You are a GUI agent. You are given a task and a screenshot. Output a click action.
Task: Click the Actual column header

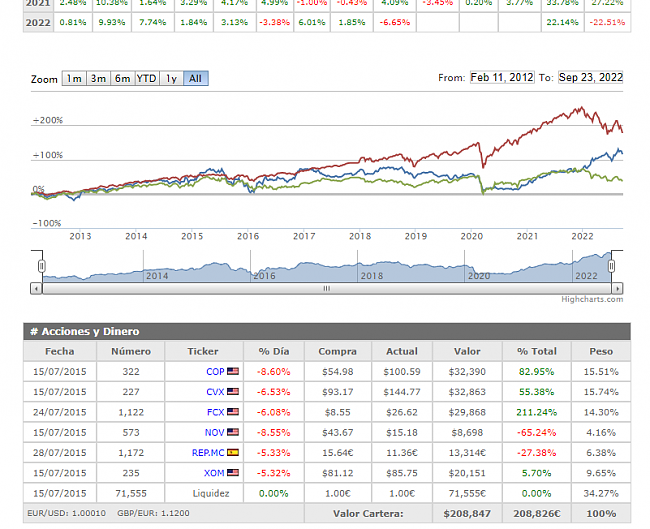point(402,351)
